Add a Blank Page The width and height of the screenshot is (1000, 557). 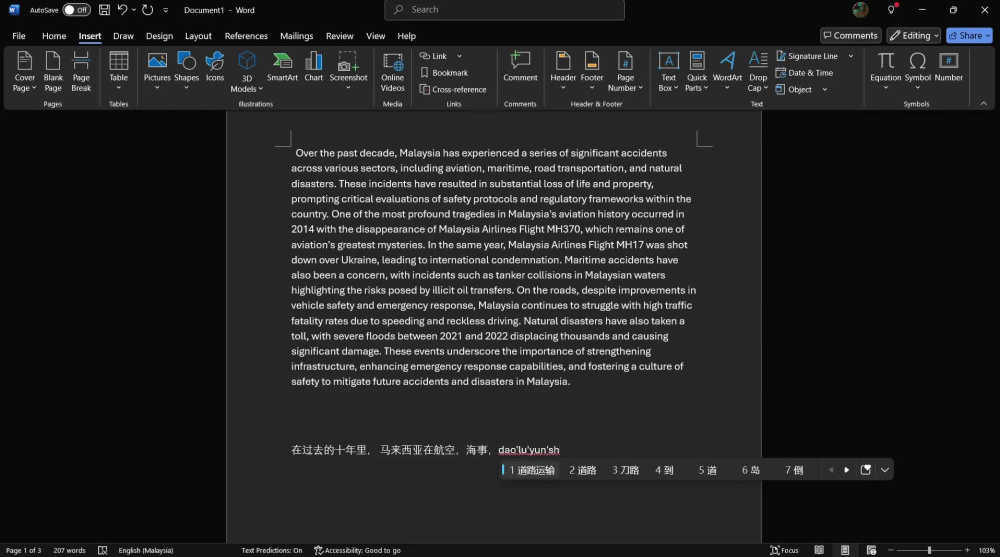click(53, 71)
